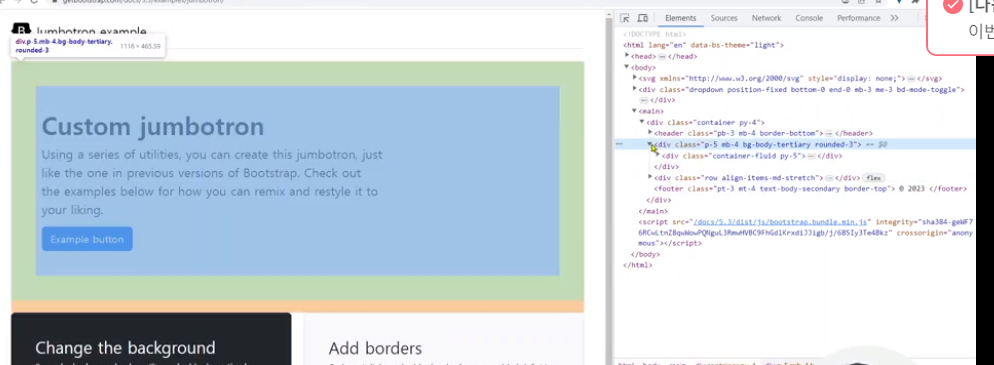Image resolution: width=994 pixels, height=365 pixels.
Task: Switch to the Sources tab
Action: pyautogui.click(x=723, y=18)
